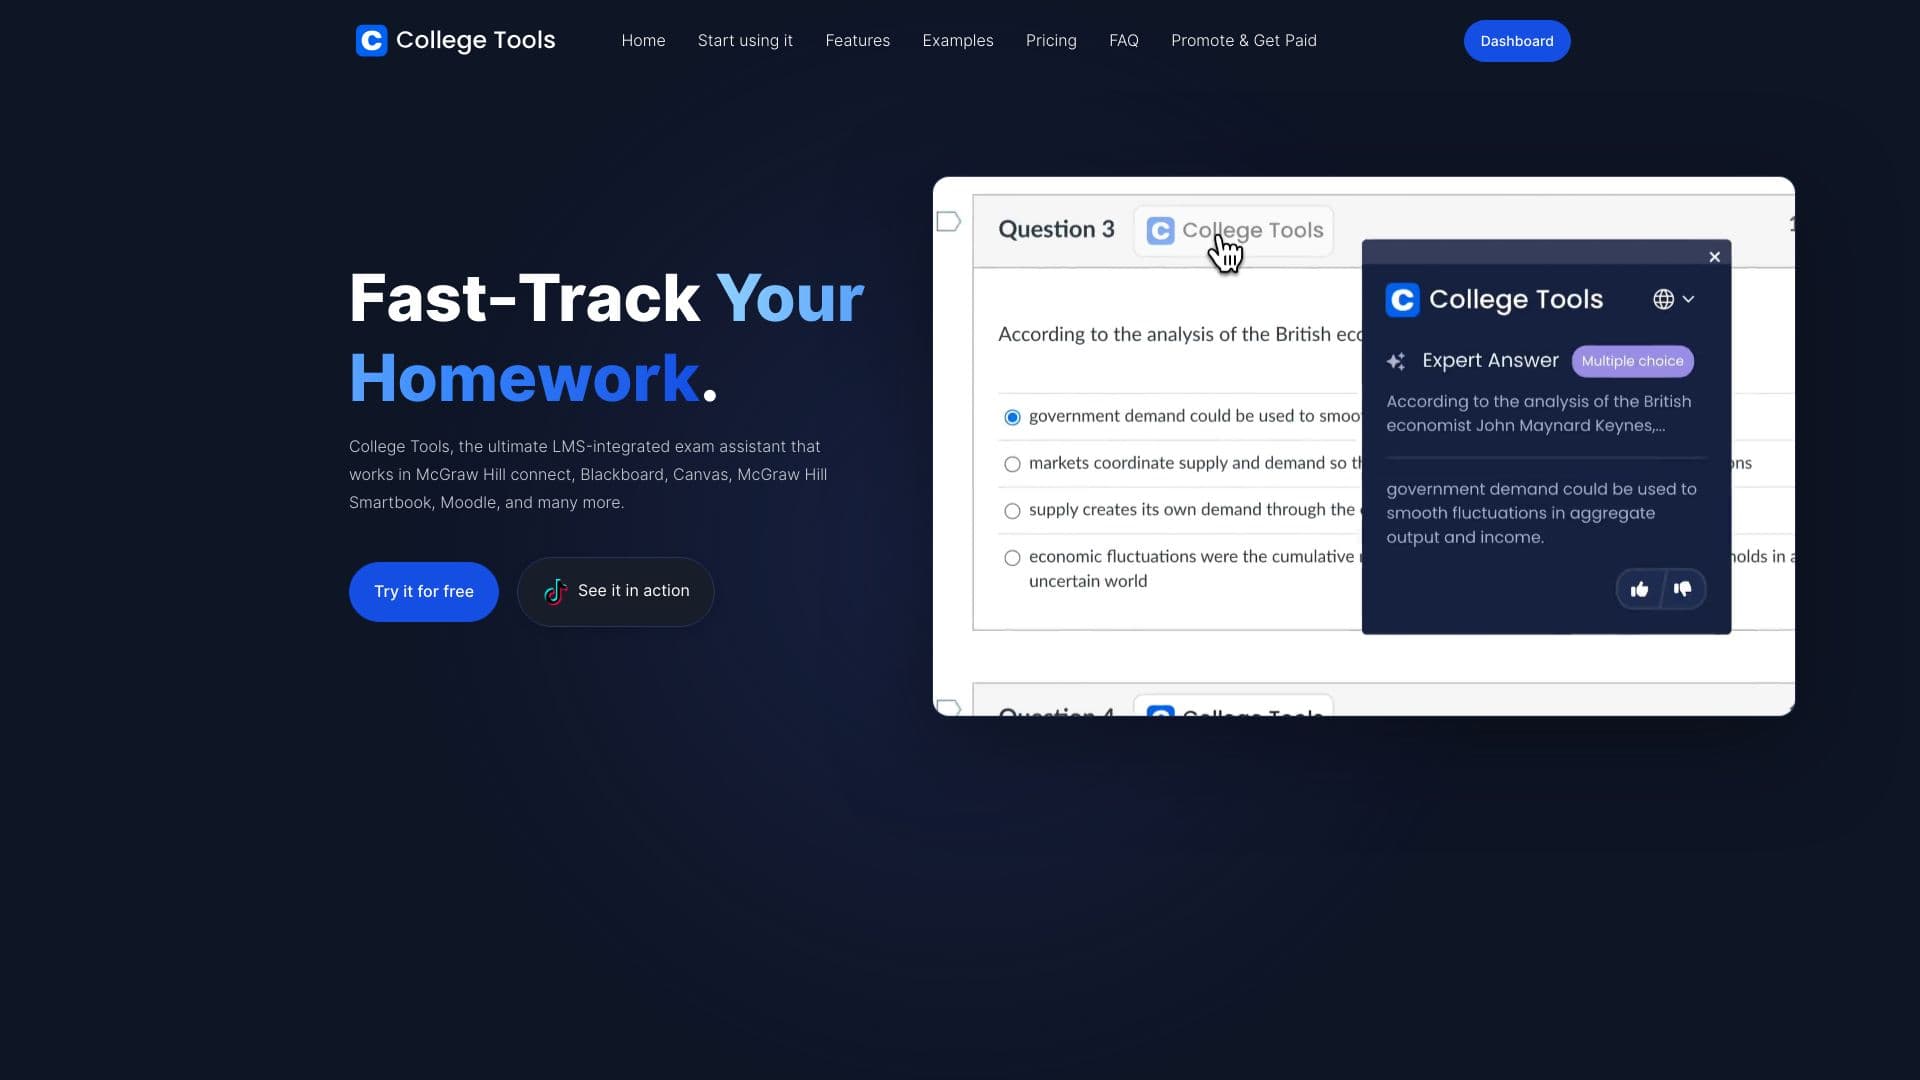
Task: Click the College Tools icon on Question 4
Action: click(x=1160, y=711)
